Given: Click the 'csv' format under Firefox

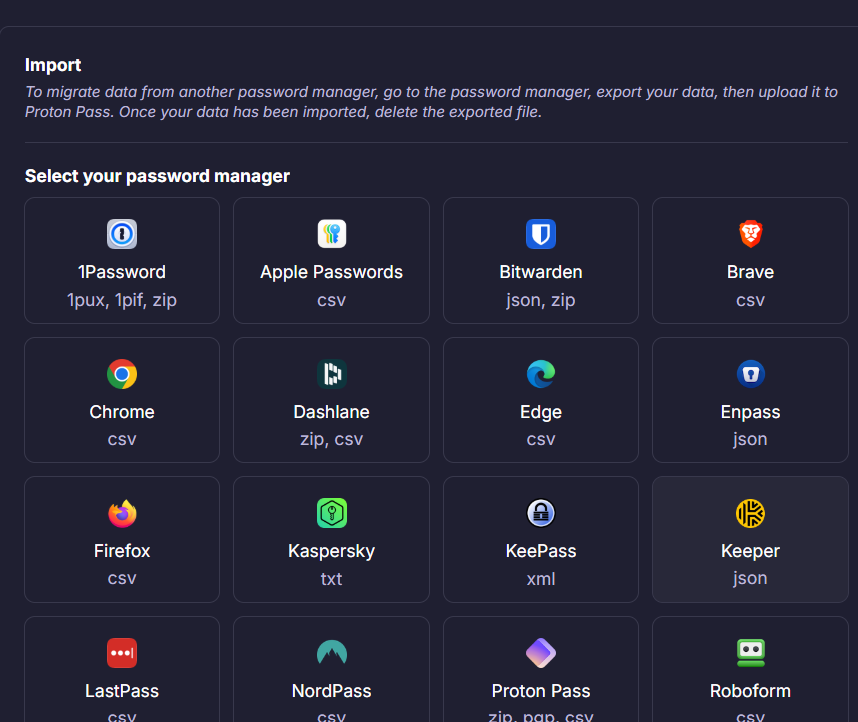Looking at the screenshot, I should coord(122,578).
